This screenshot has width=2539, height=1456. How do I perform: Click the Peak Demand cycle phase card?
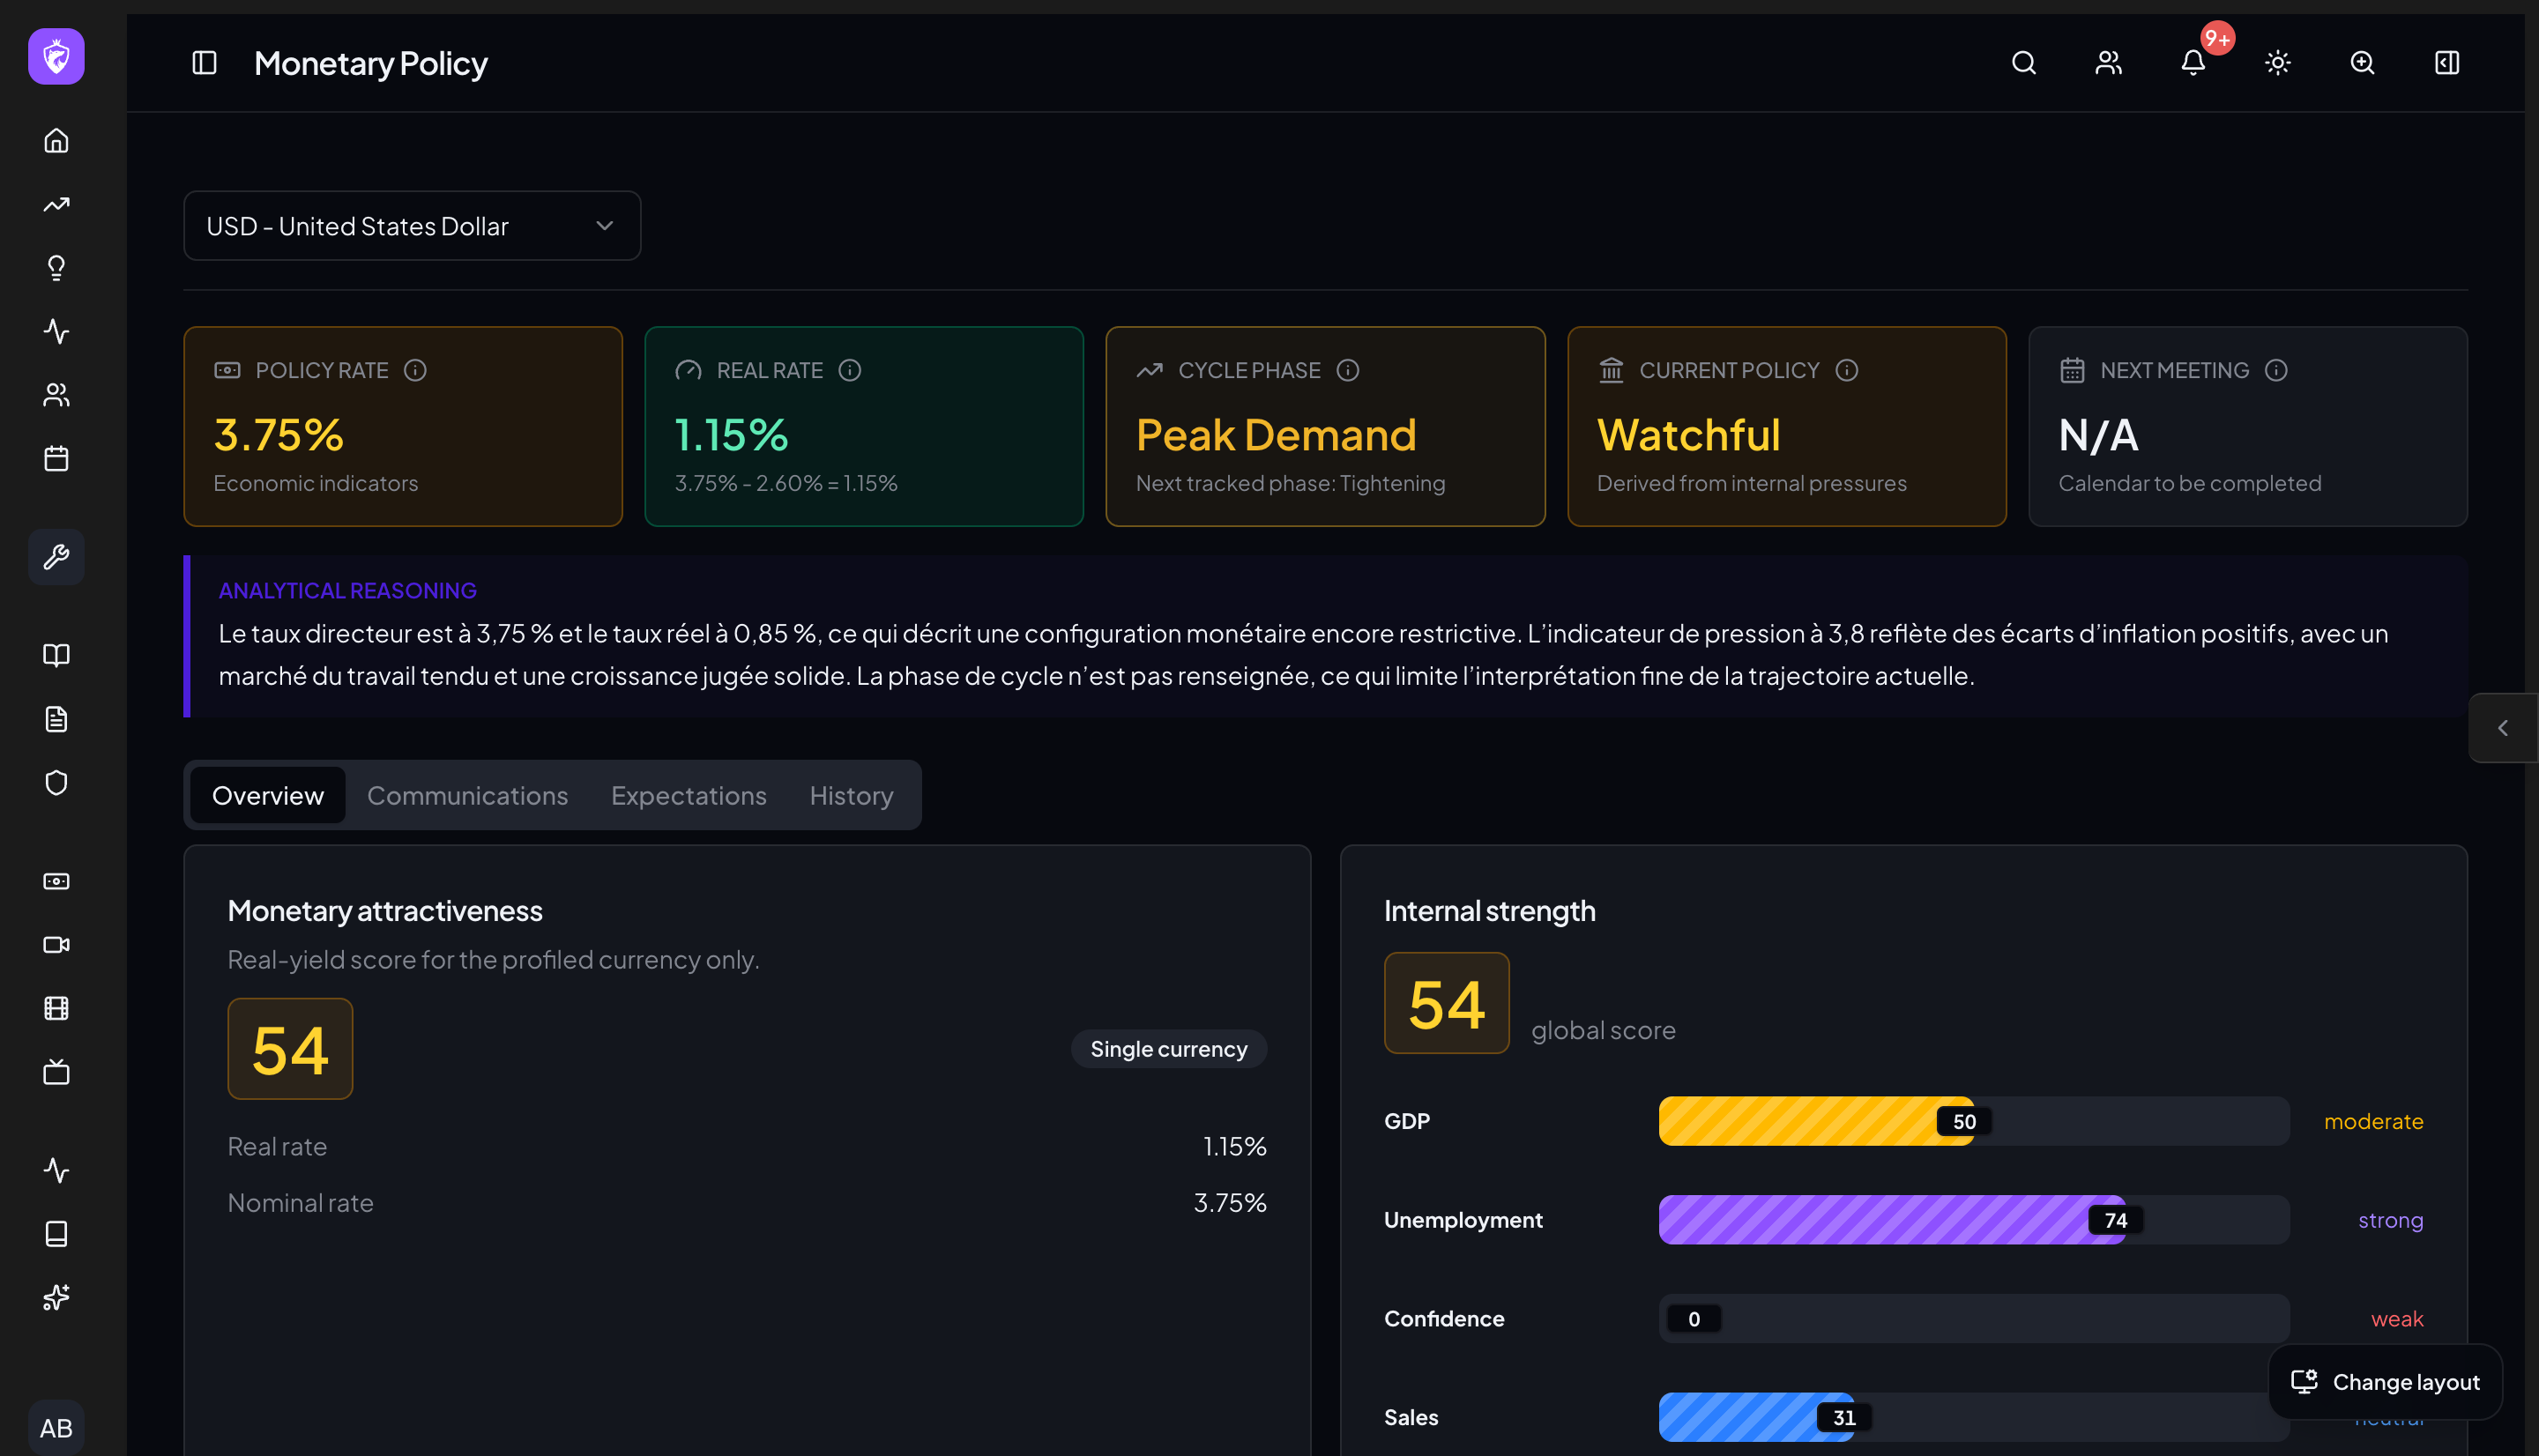point(1325,427)
